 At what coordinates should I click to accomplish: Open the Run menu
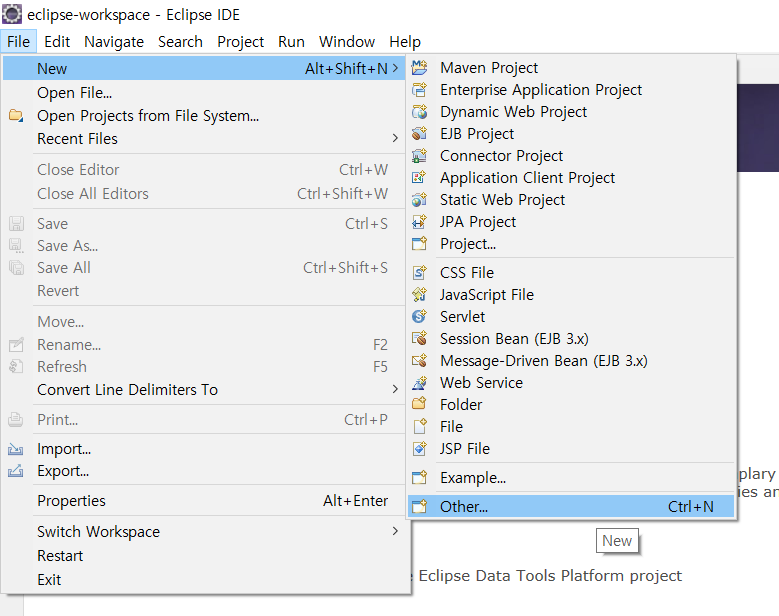pos(291,42)
